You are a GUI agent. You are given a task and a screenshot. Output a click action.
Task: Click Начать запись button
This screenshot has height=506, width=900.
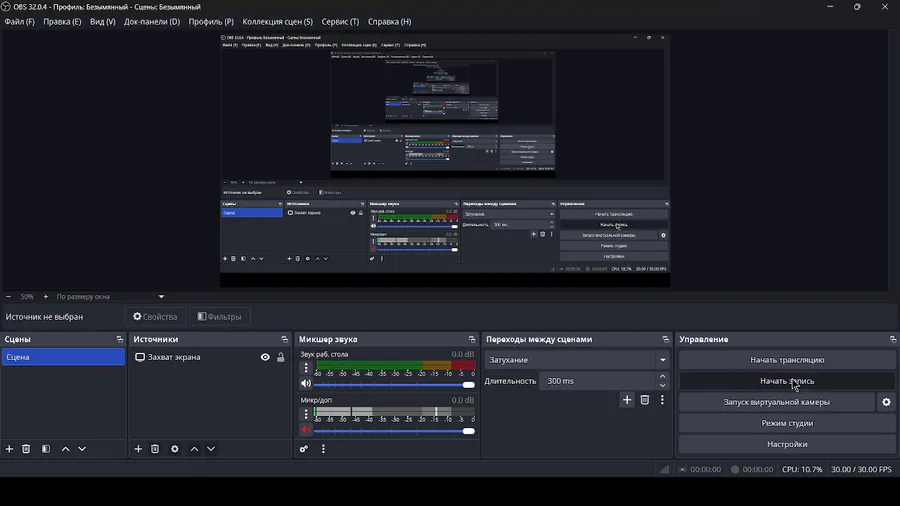[x=787, y=381]
